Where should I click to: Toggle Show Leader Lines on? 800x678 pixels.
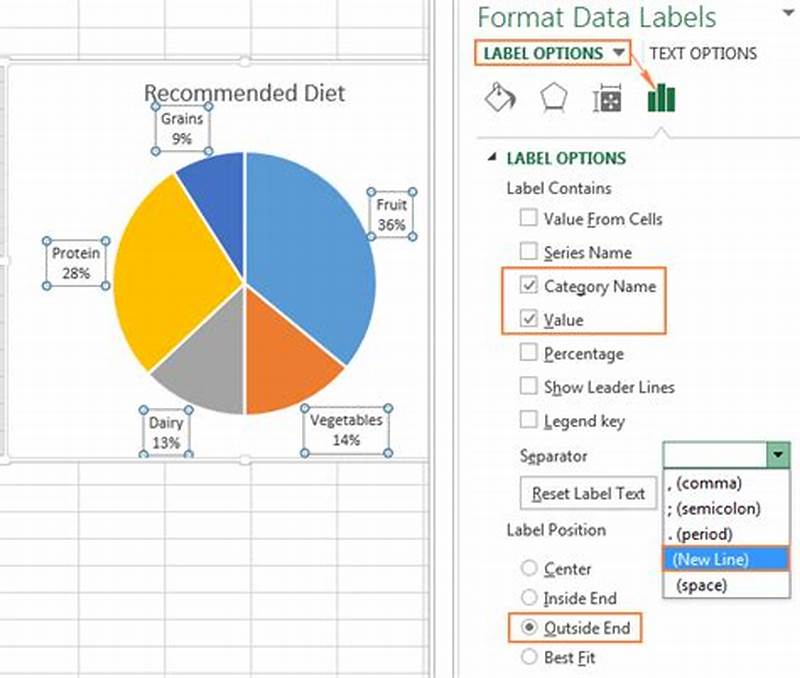tap(528, 387)
